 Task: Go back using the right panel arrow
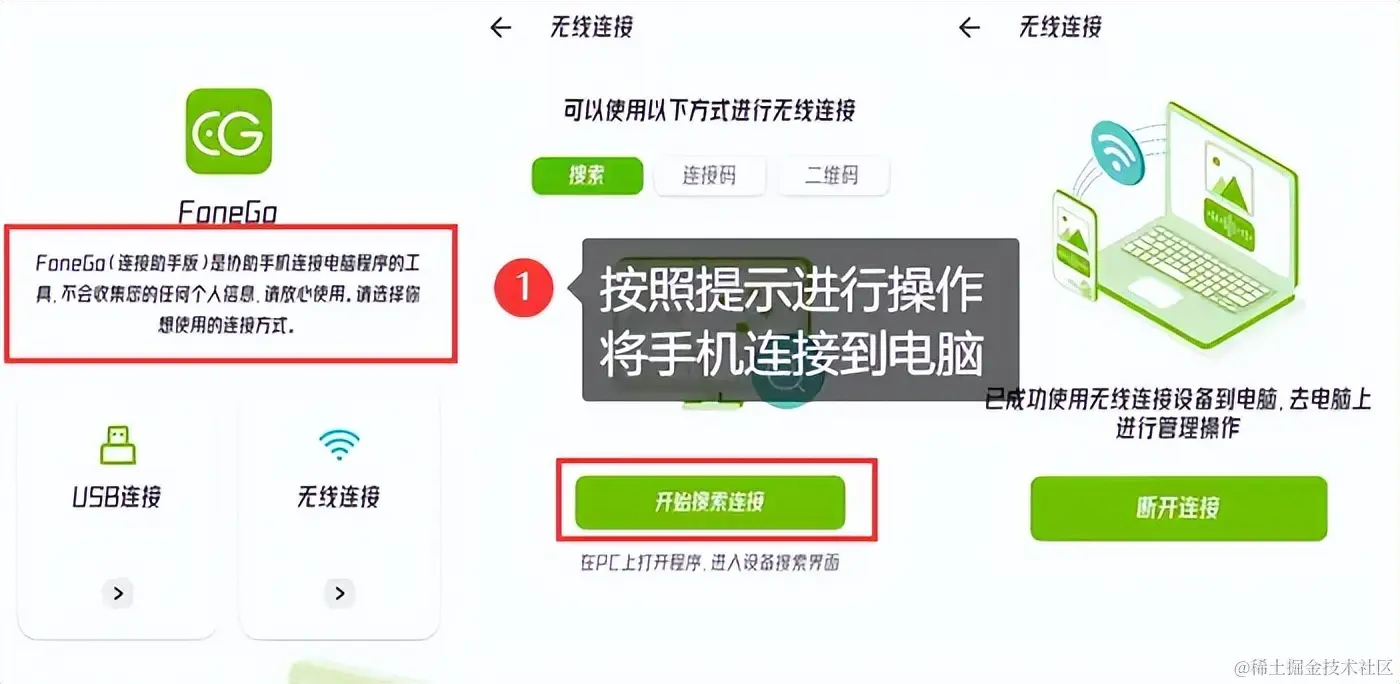pos(969,28)
